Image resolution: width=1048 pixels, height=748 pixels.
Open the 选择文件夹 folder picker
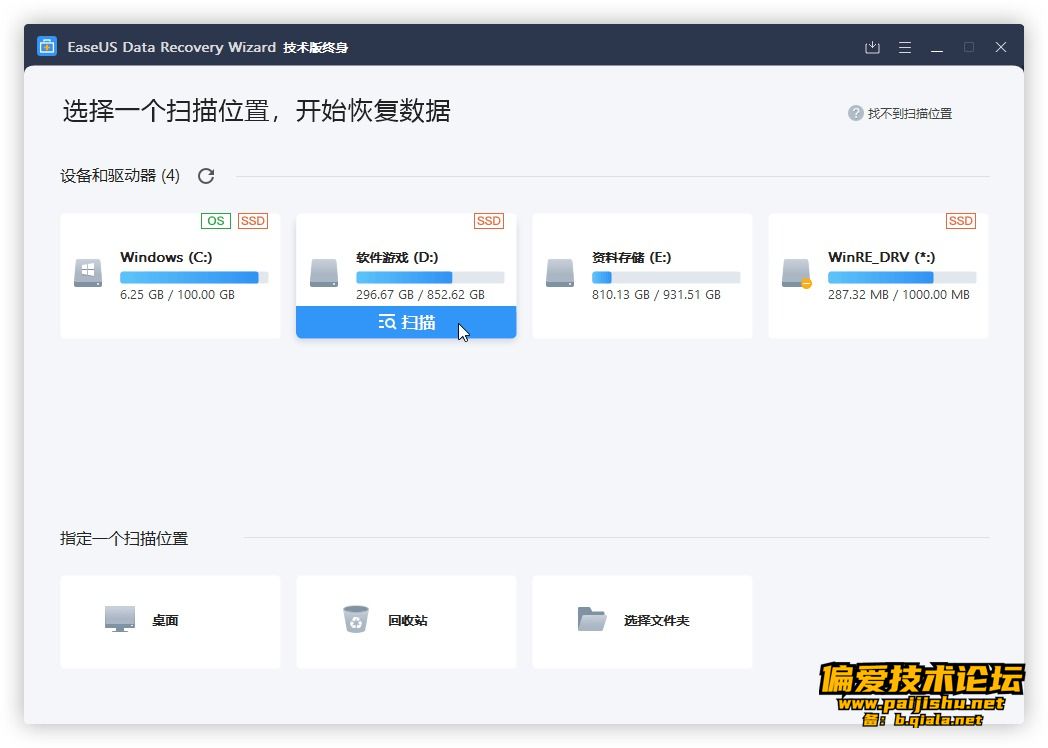click(x=642, y=622)
